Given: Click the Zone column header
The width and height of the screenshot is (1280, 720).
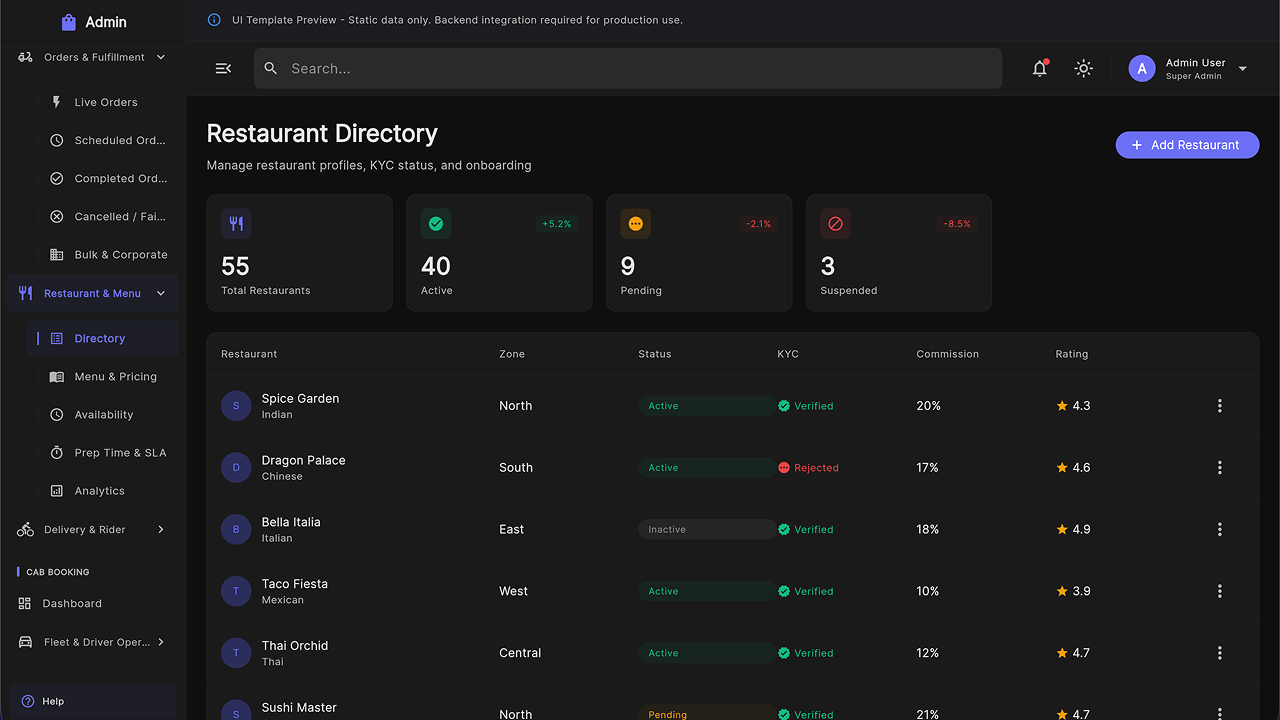Looking at the screenshot, I should [x=512, y=354].
